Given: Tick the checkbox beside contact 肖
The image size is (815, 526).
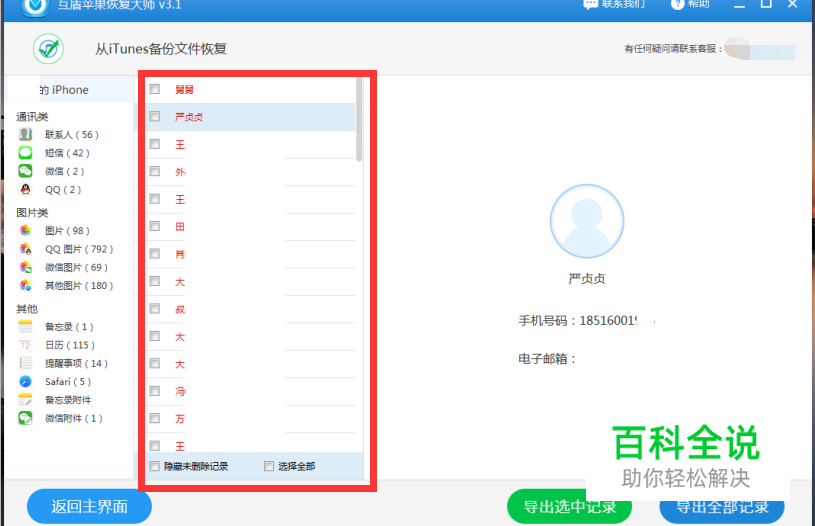Looking at the screenshot, I should [x=154, y=254].
